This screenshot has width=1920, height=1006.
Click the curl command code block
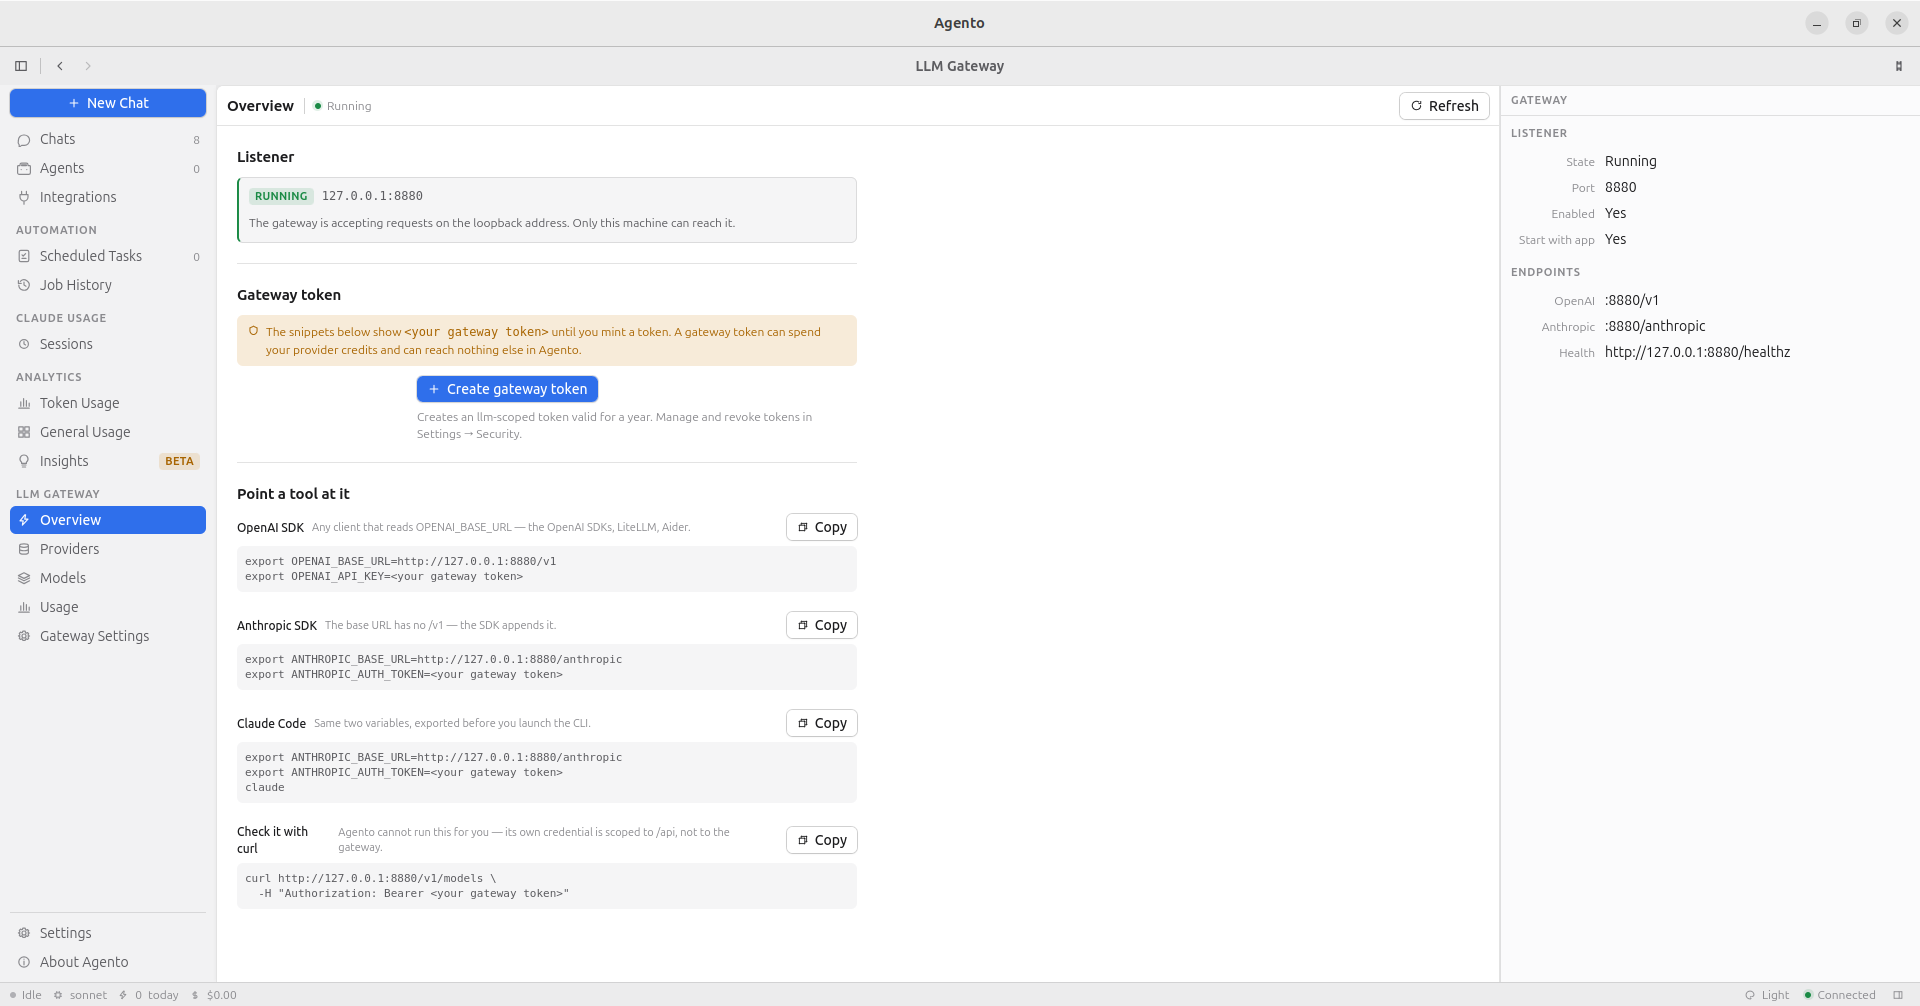point(547,886)
